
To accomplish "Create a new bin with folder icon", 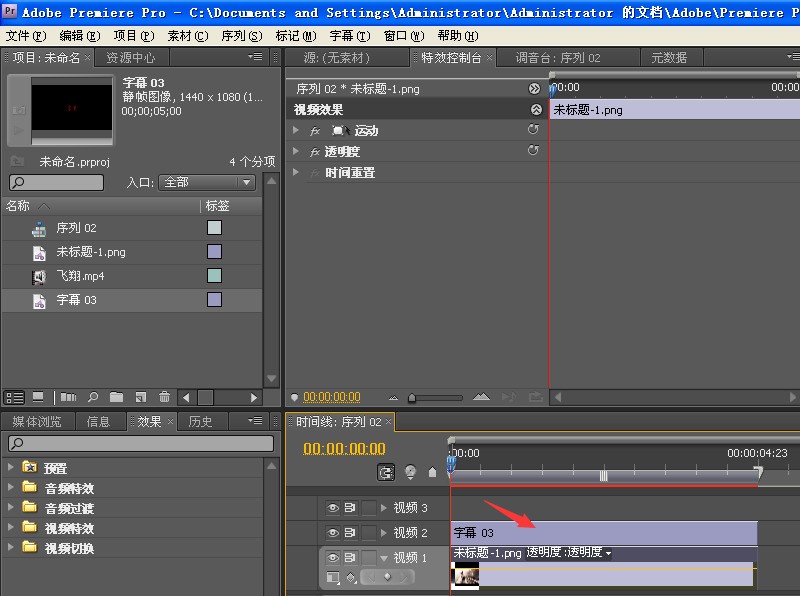I will coord(116,397).
